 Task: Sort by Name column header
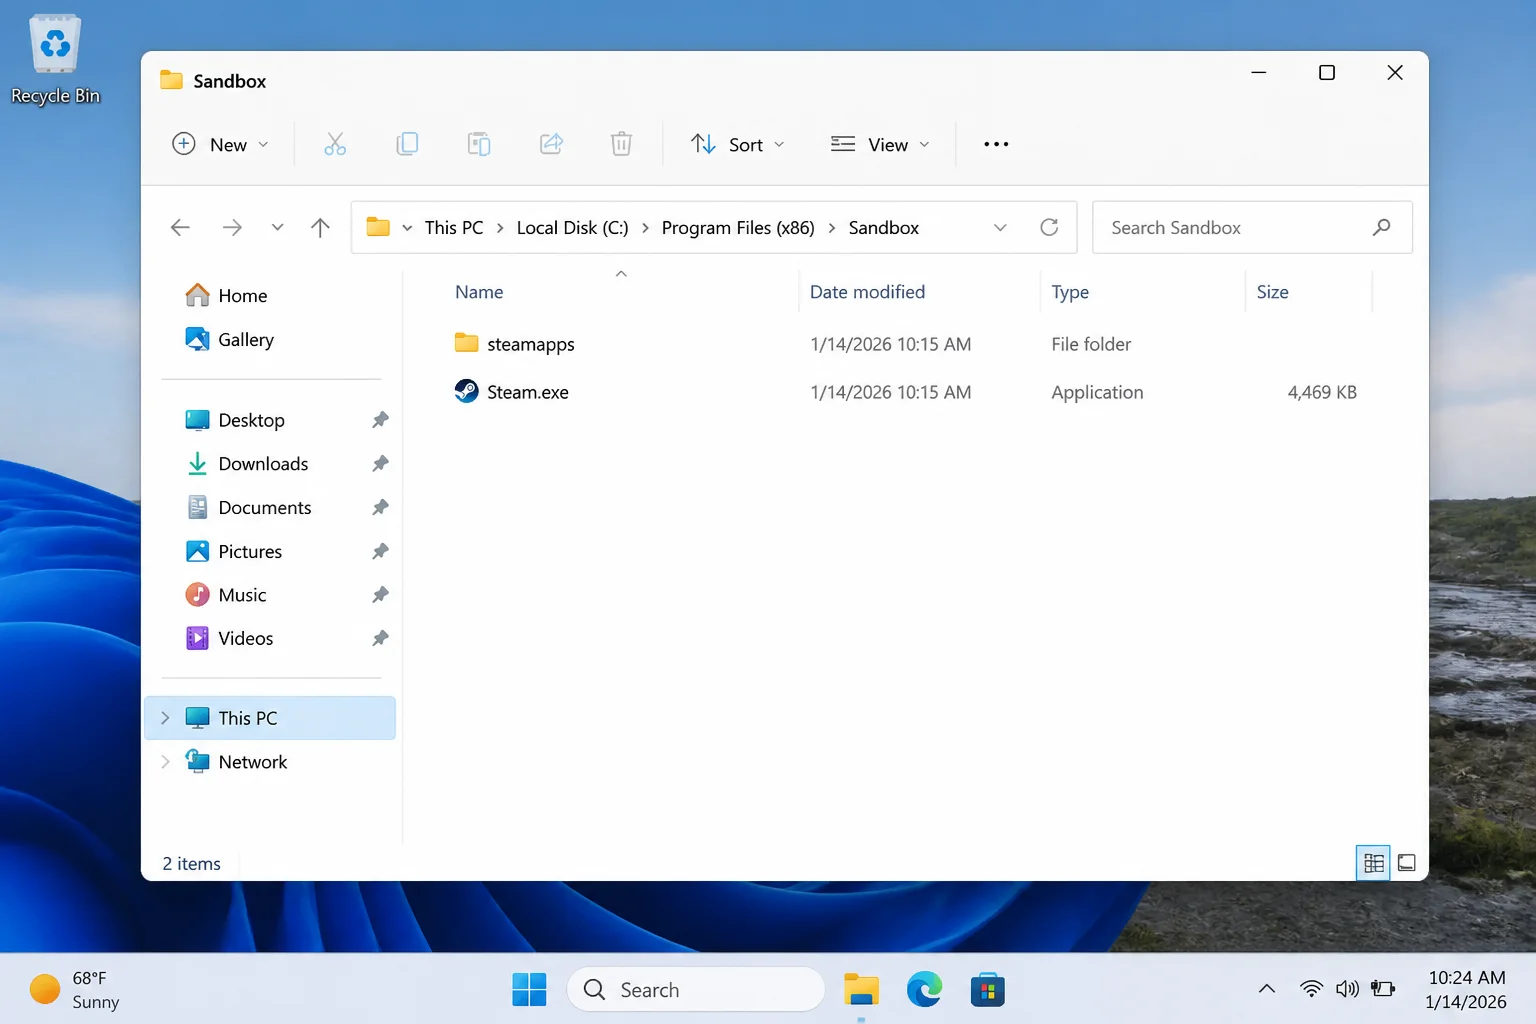click(x=479, y=292)
